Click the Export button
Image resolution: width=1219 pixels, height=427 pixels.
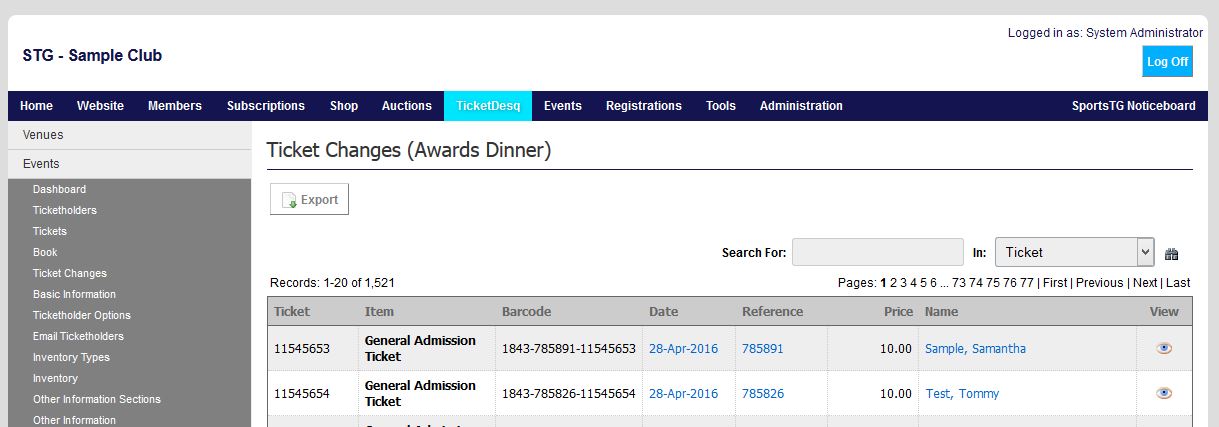(309, 199)
